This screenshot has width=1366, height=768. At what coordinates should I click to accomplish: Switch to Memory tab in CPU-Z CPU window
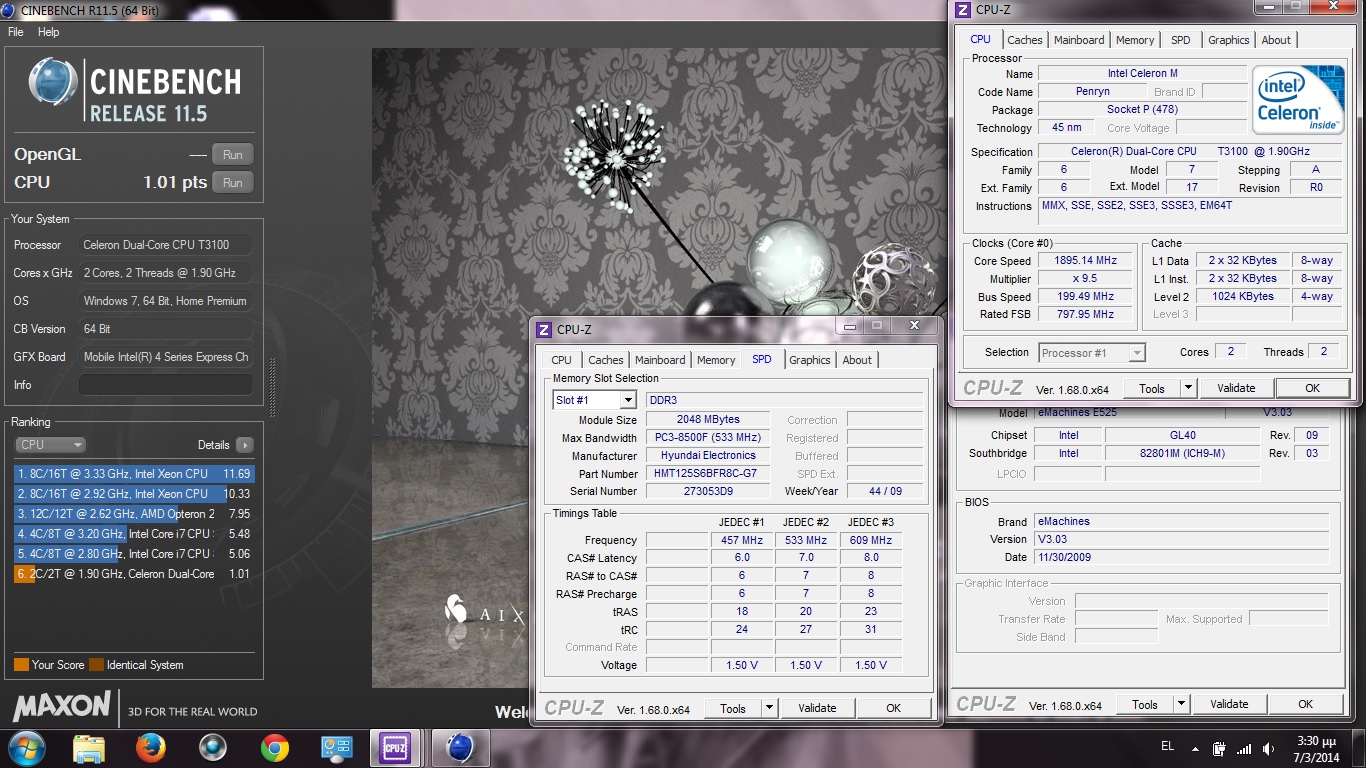[x=1135, y=40]
